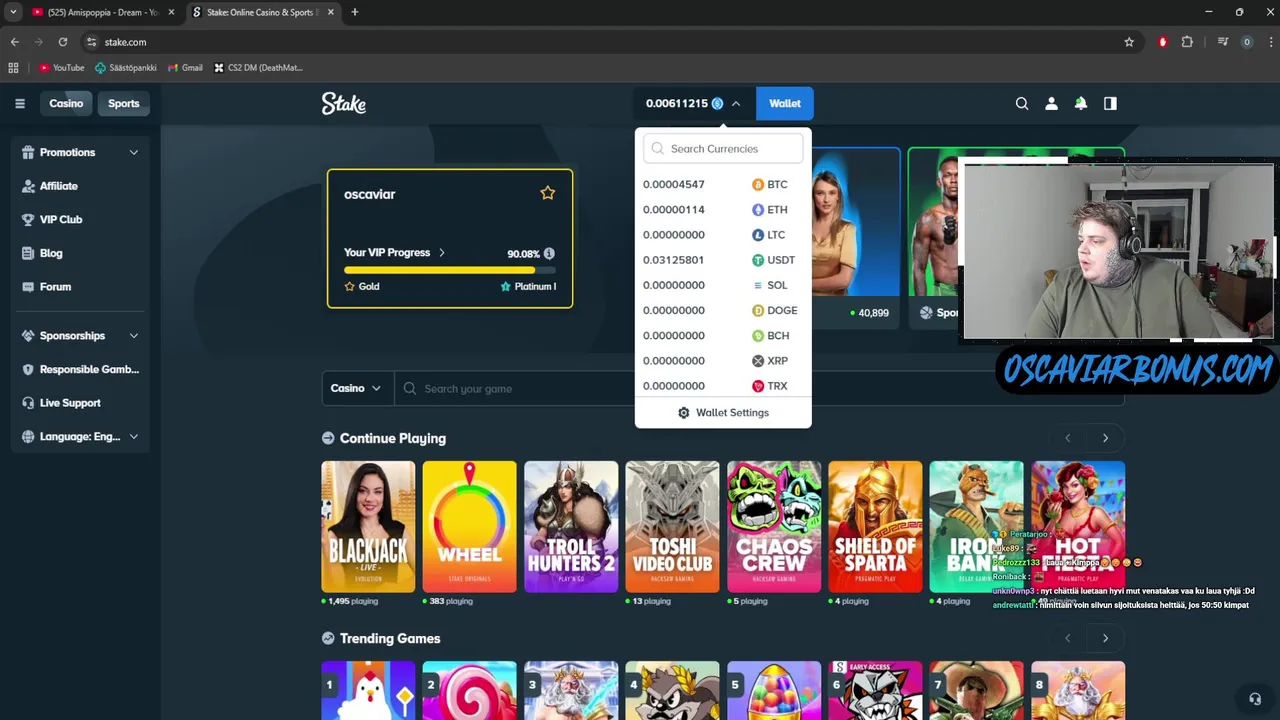Select the BCH coin icon

(x=758, y=336)
